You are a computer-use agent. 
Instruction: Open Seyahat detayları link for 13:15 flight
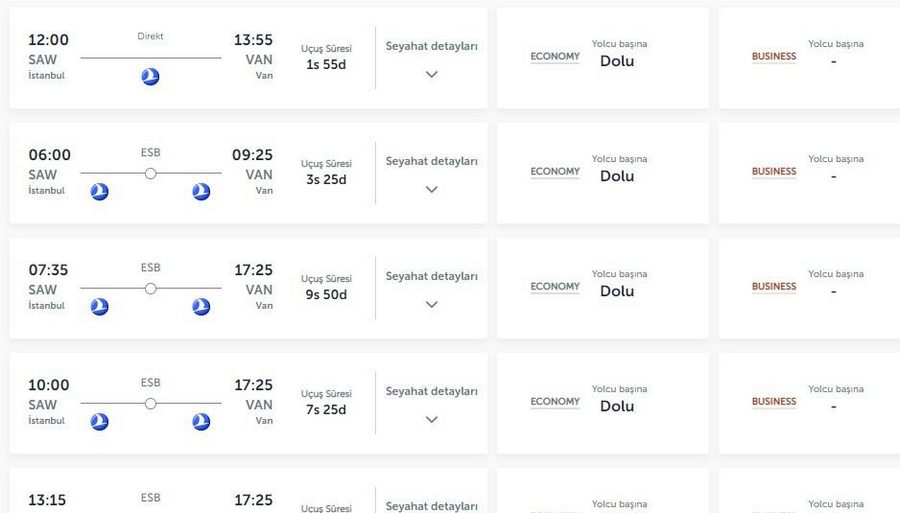(x=432, y=506)
